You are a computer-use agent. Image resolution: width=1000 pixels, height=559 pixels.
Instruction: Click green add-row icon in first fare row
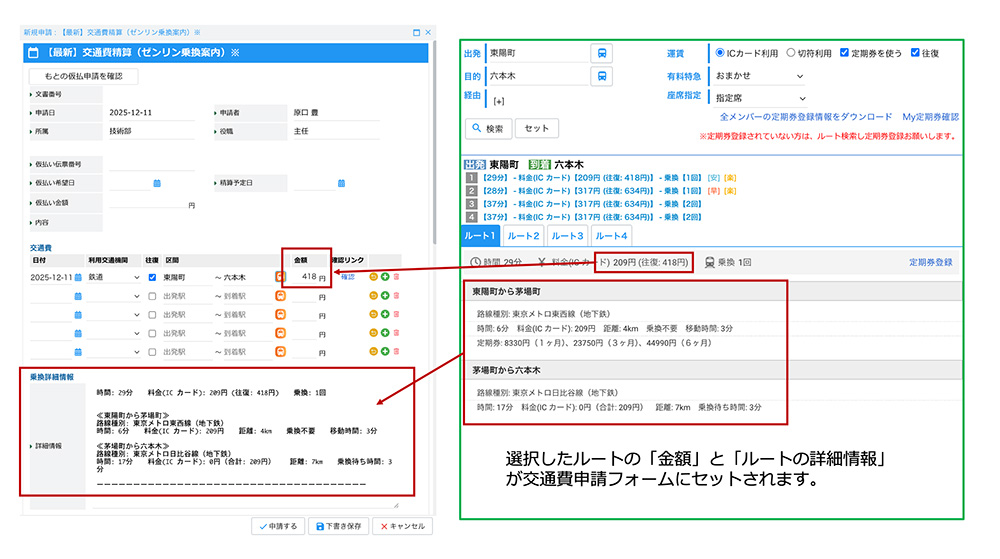pos(385,277)
